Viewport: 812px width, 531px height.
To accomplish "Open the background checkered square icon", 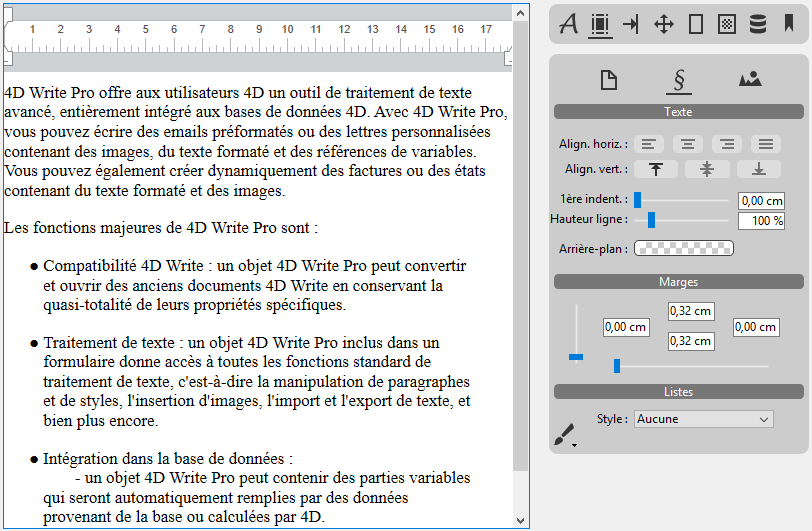I will [727, 24].
